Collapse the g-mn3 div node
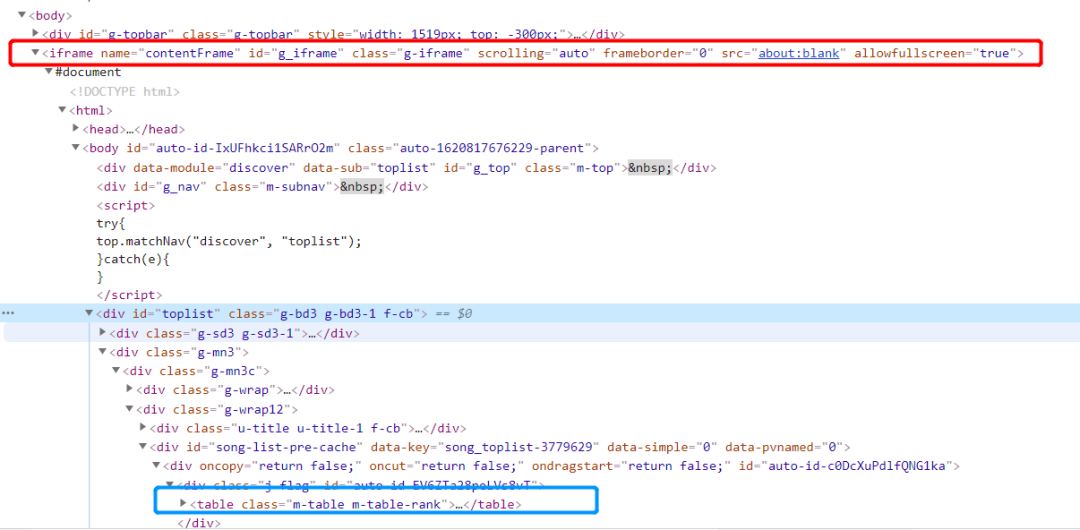The width and height of the screenshot is (1080, 530). click(x=103, y=351)
